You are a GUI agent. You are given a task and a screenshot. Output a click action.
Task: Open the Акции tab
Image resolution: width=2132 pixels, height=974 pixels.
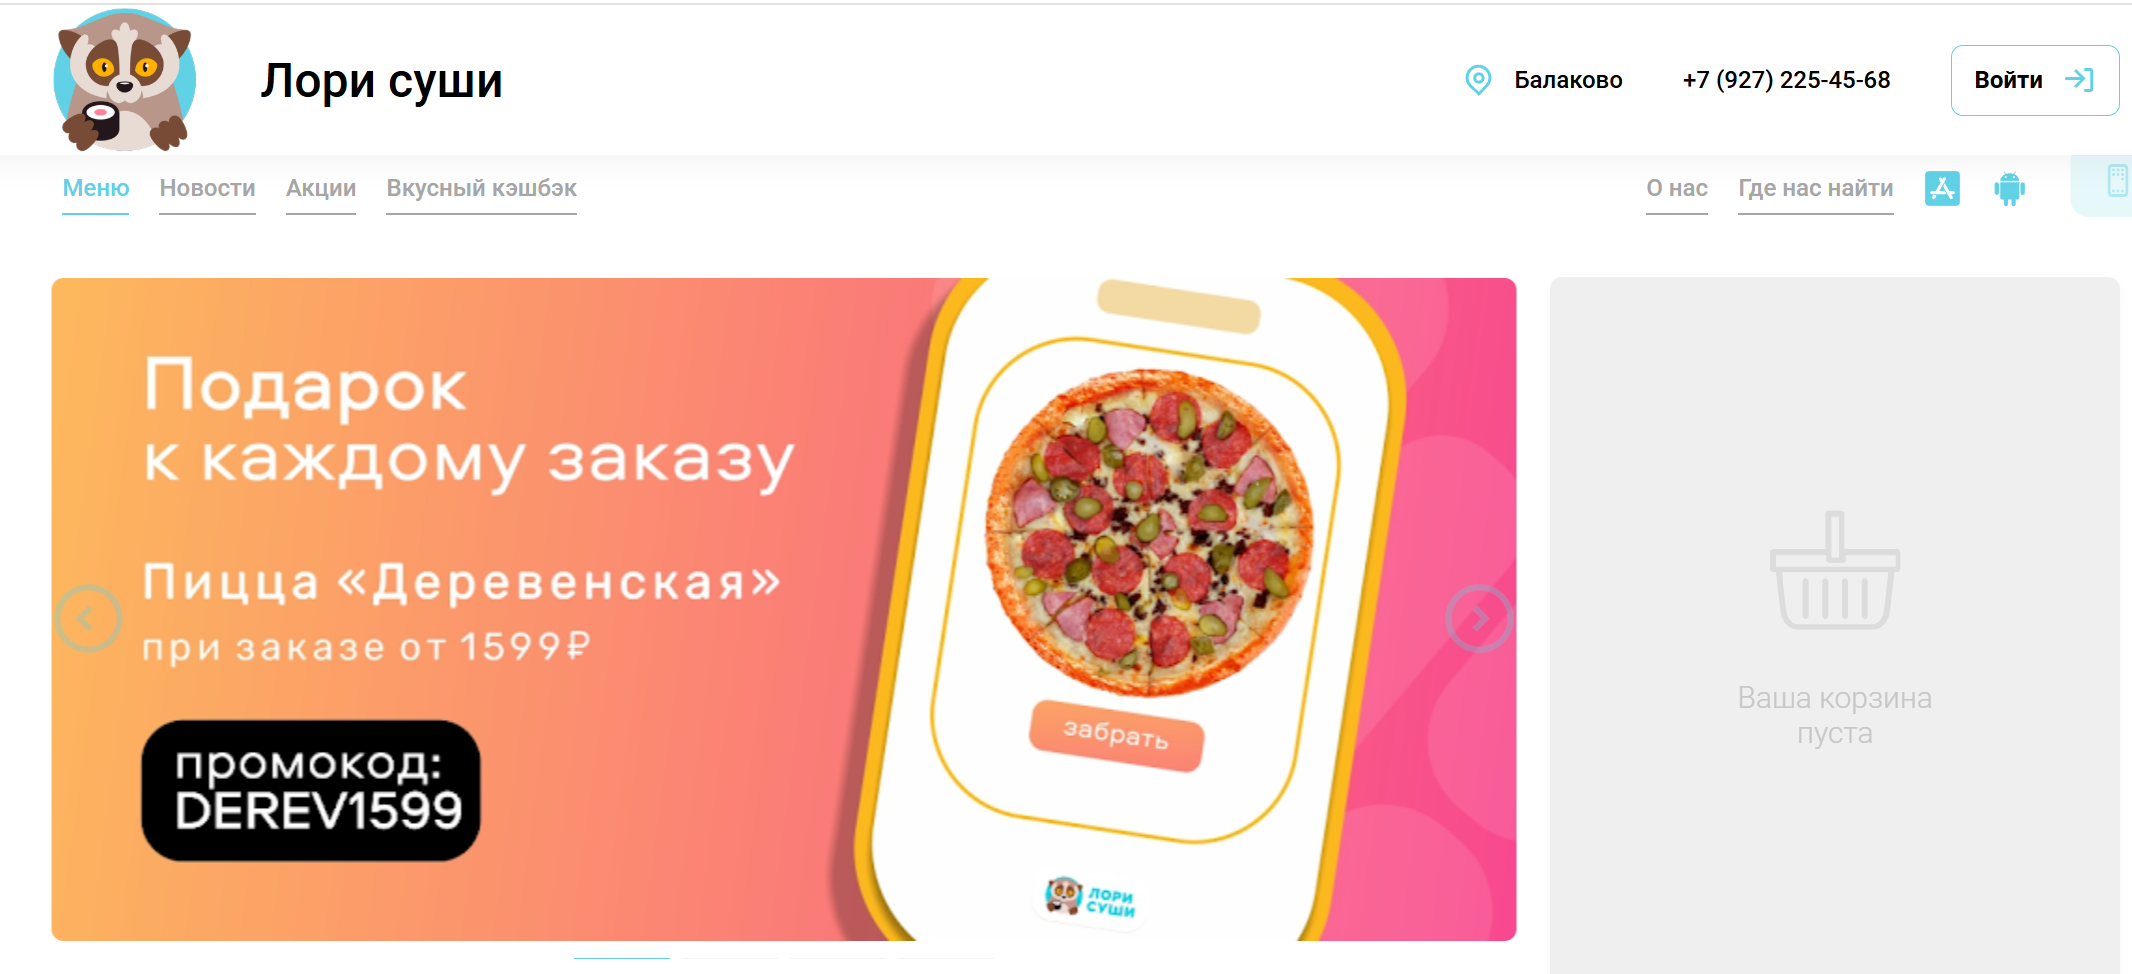click(x=321, y=188)
